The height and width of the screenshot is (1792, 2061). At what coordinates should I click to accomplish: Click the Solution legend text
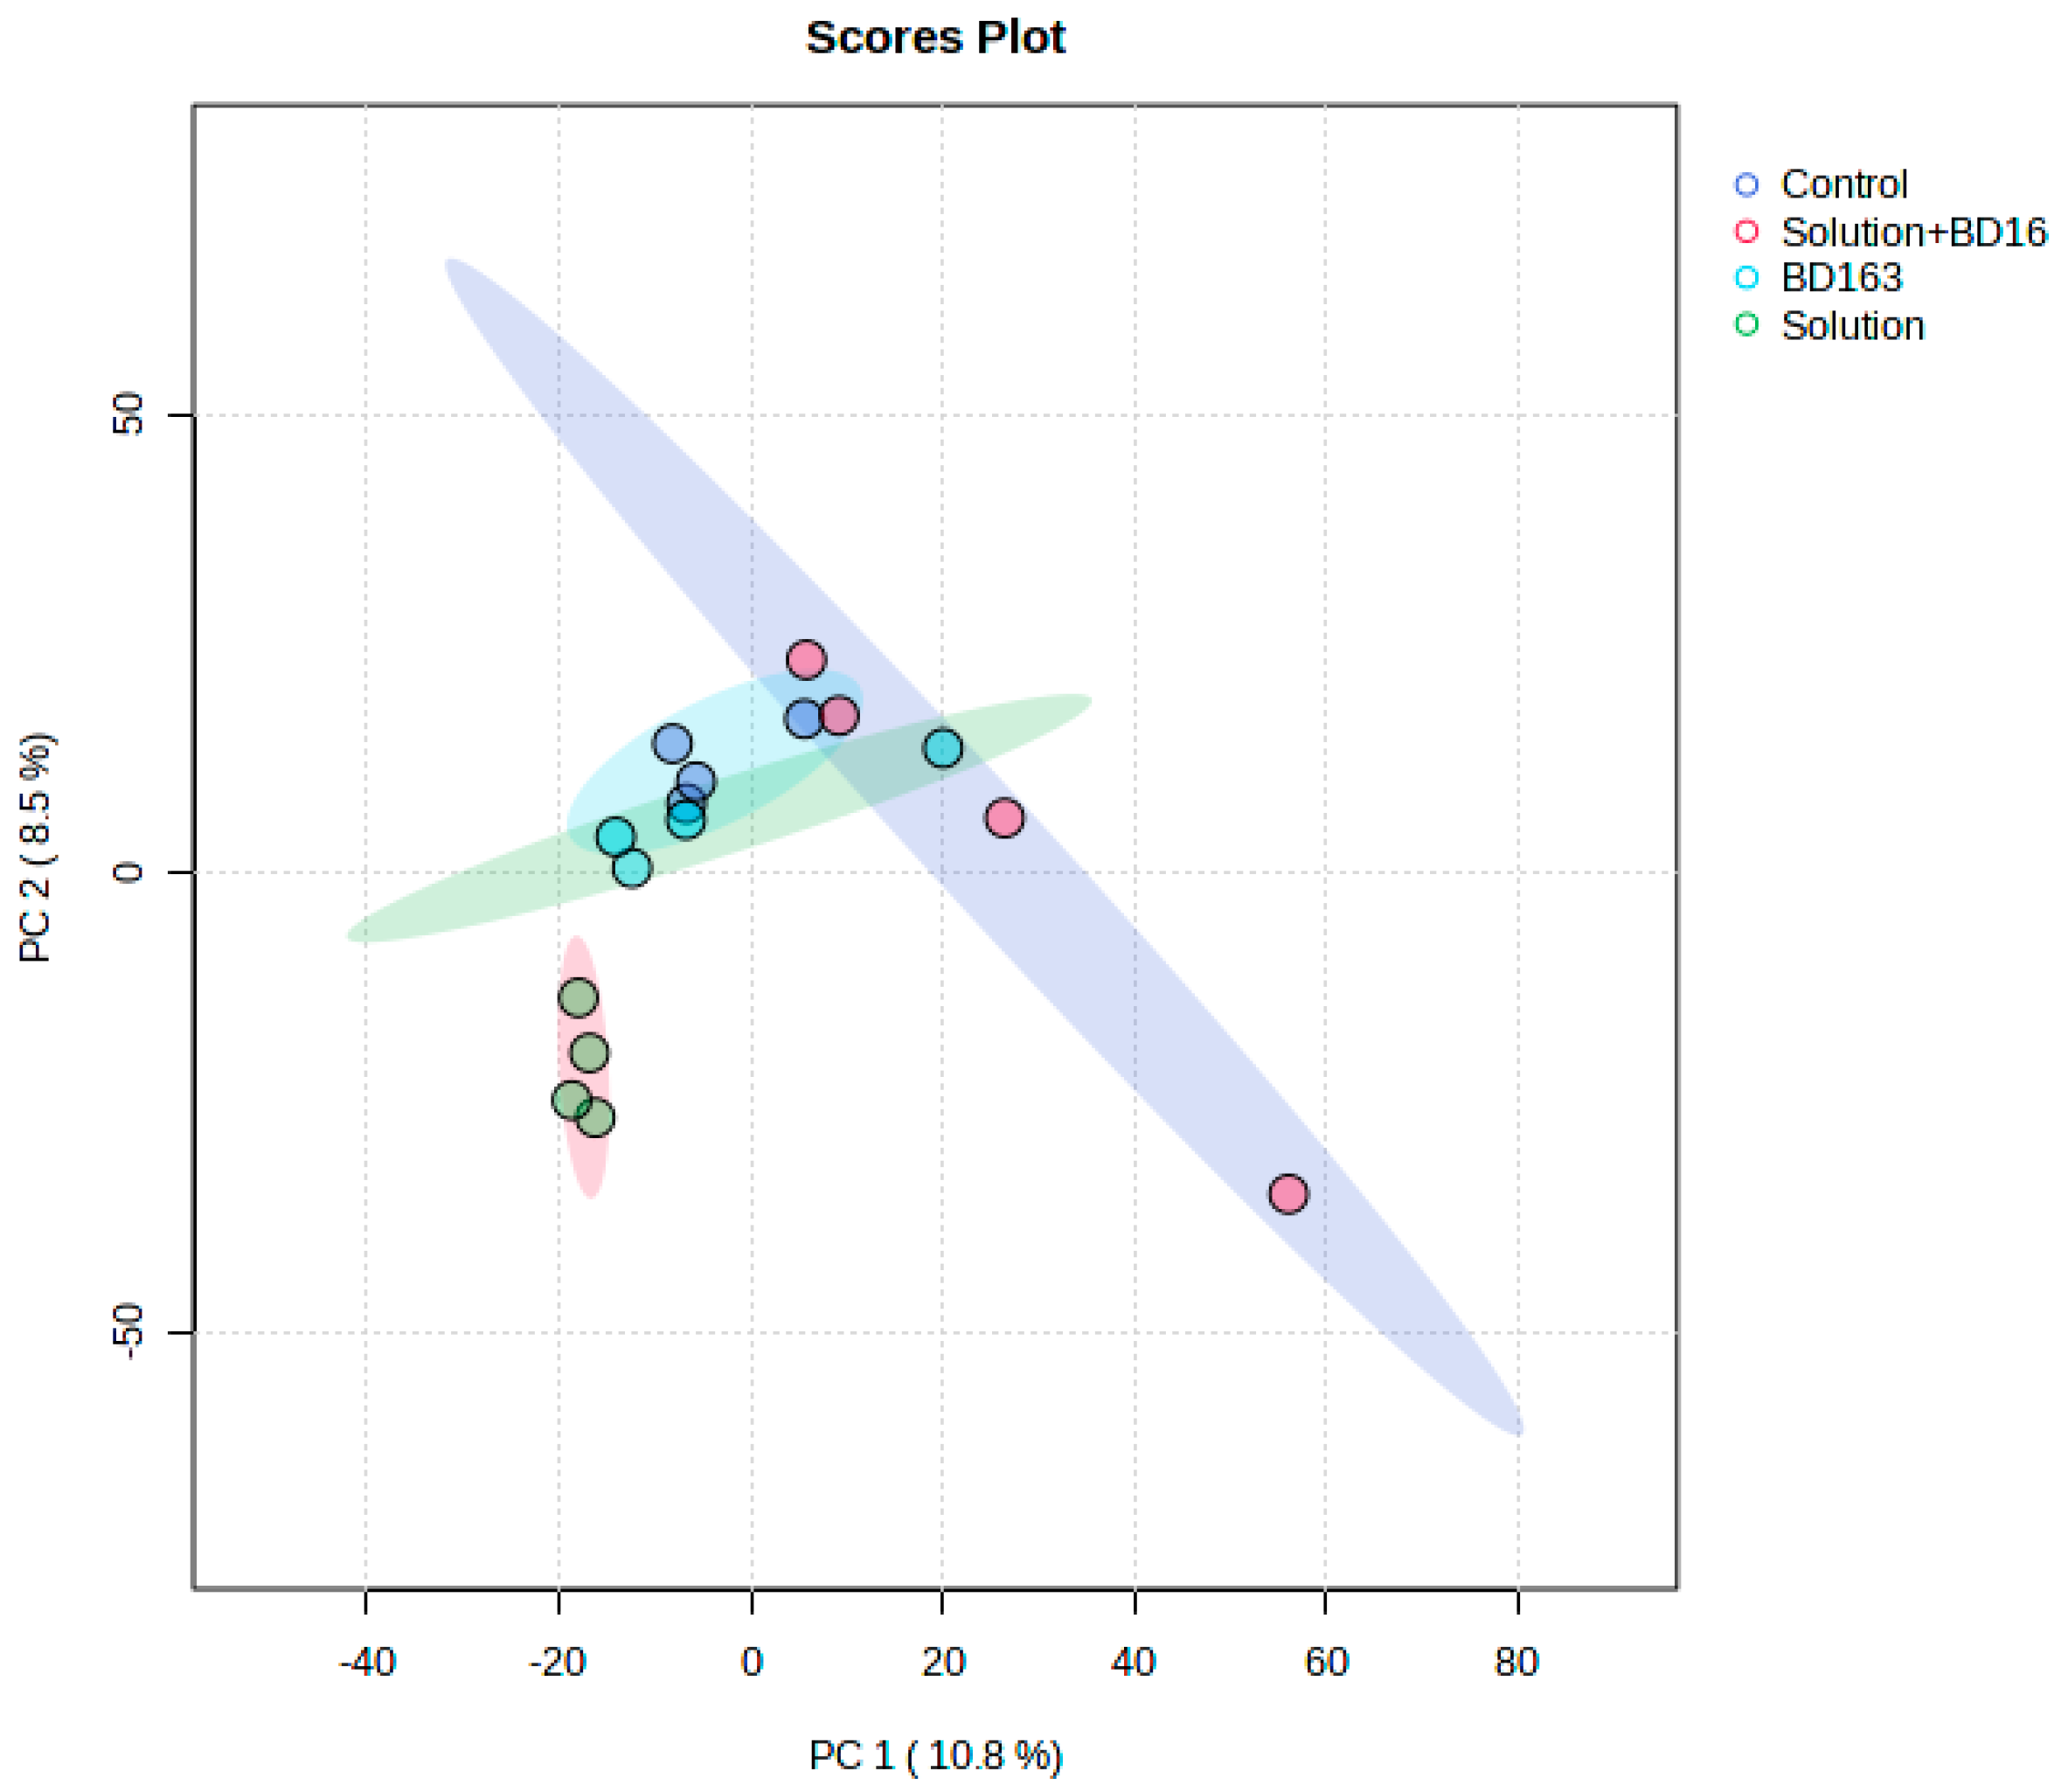coord(1852,326)
